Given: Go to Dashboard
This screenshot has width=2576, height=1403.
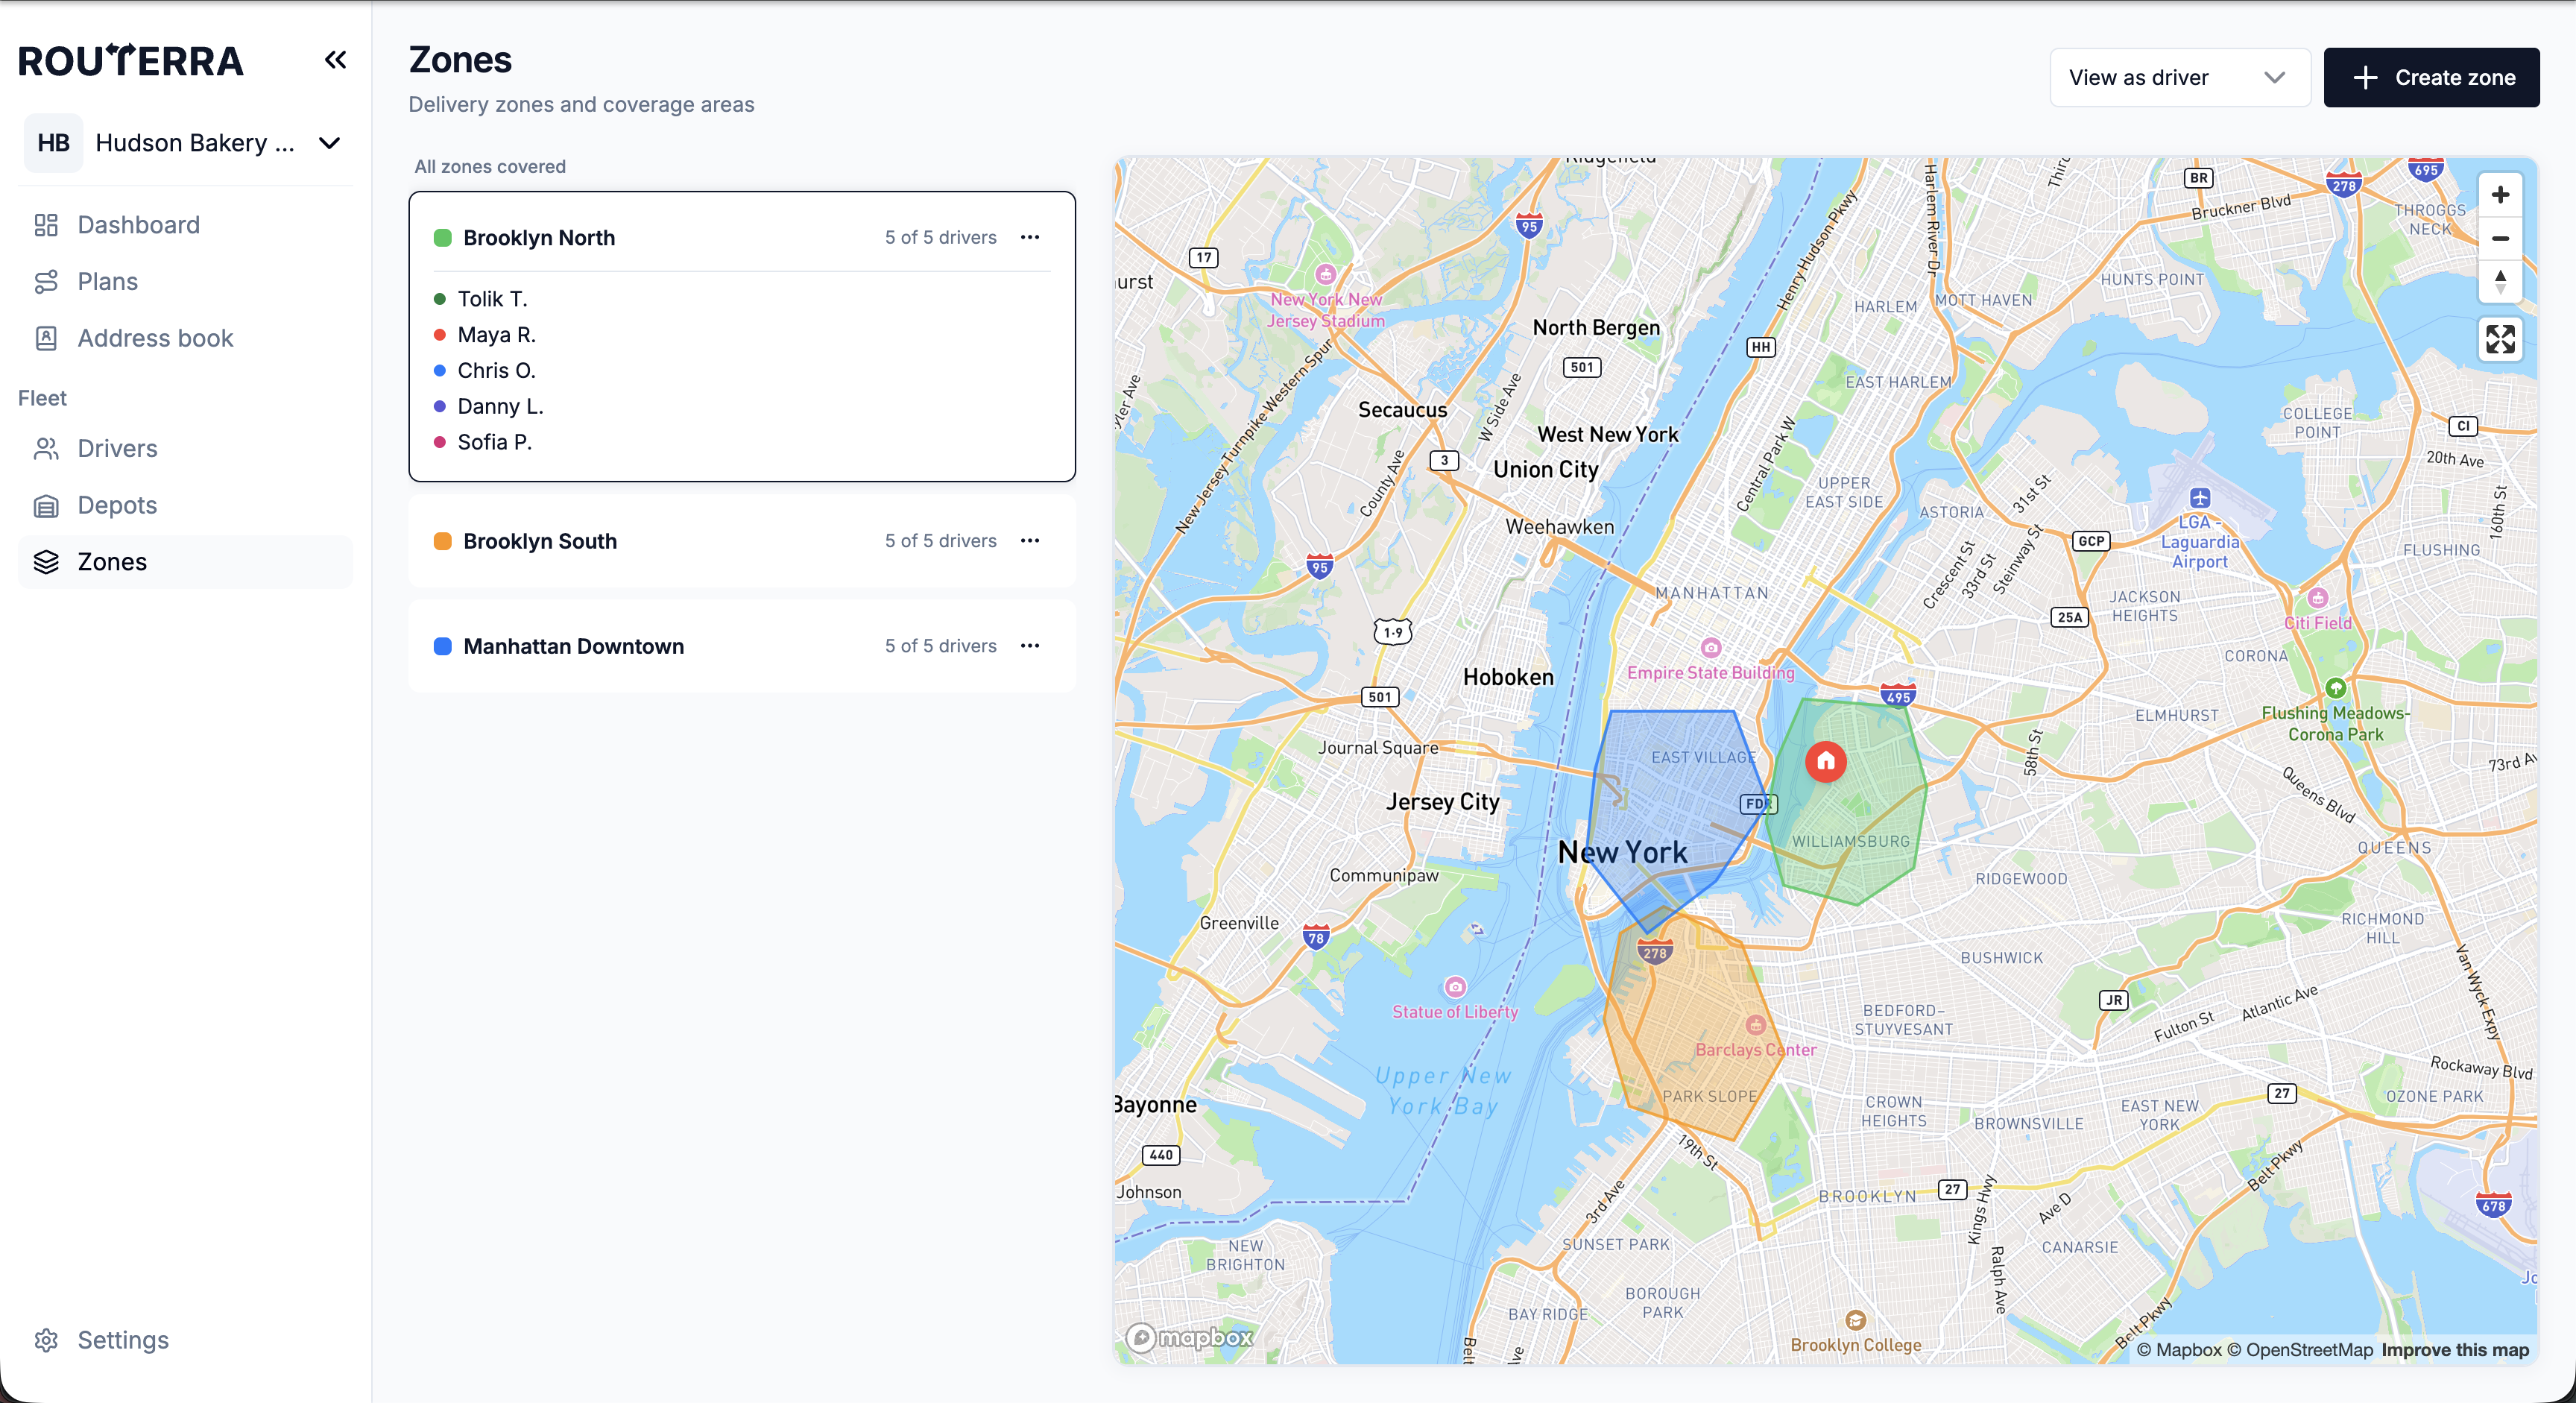Looking at the screenshot, I should [x=185, y=225].
